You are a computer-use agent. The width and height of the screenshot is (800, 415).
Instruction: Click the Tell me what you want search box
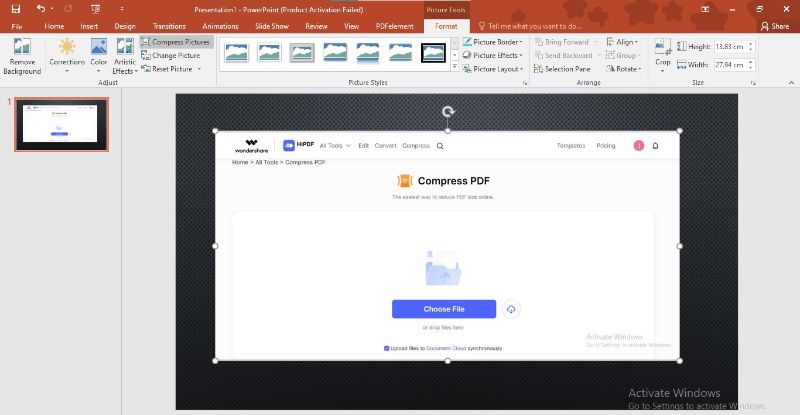(530, 26)
